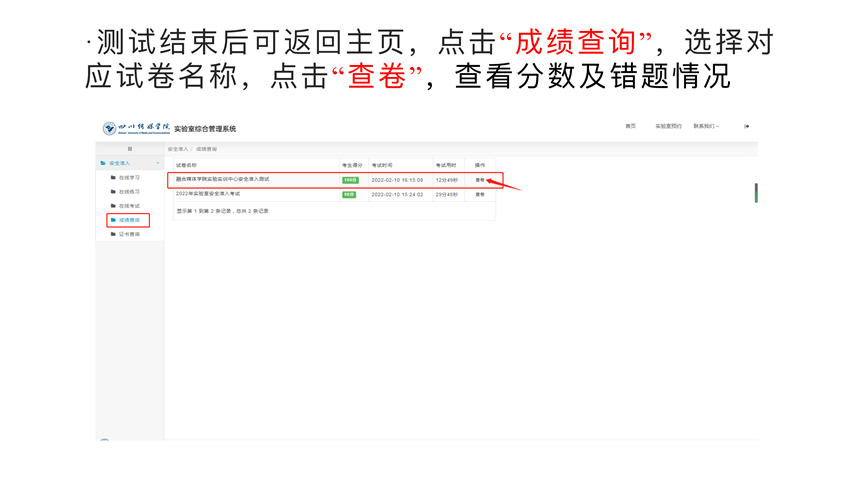Screen dimensions: 853x479
Task: Click the folder icon beside 在线学习
Action: [113, 178]
